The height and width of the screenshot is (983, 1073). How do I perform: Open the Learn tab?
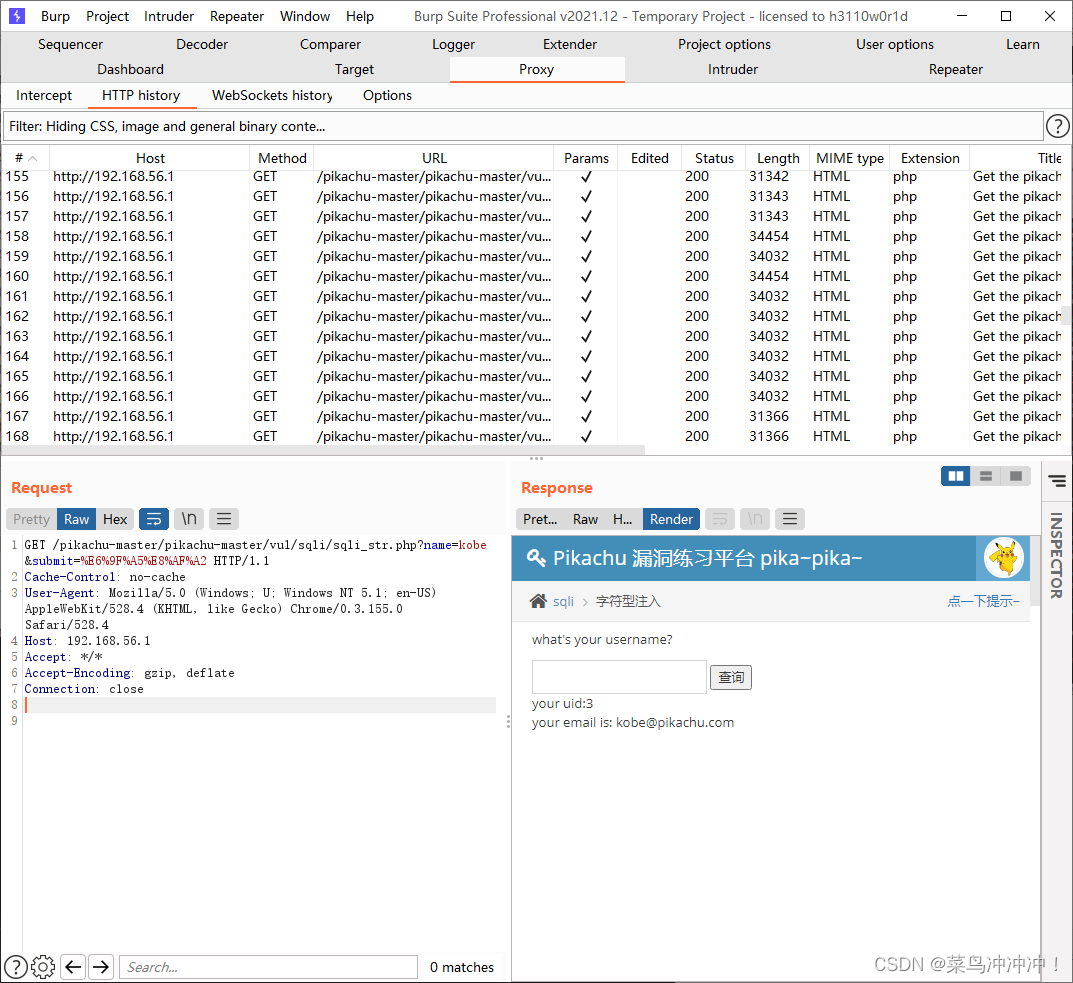(x=1022, y=44)
